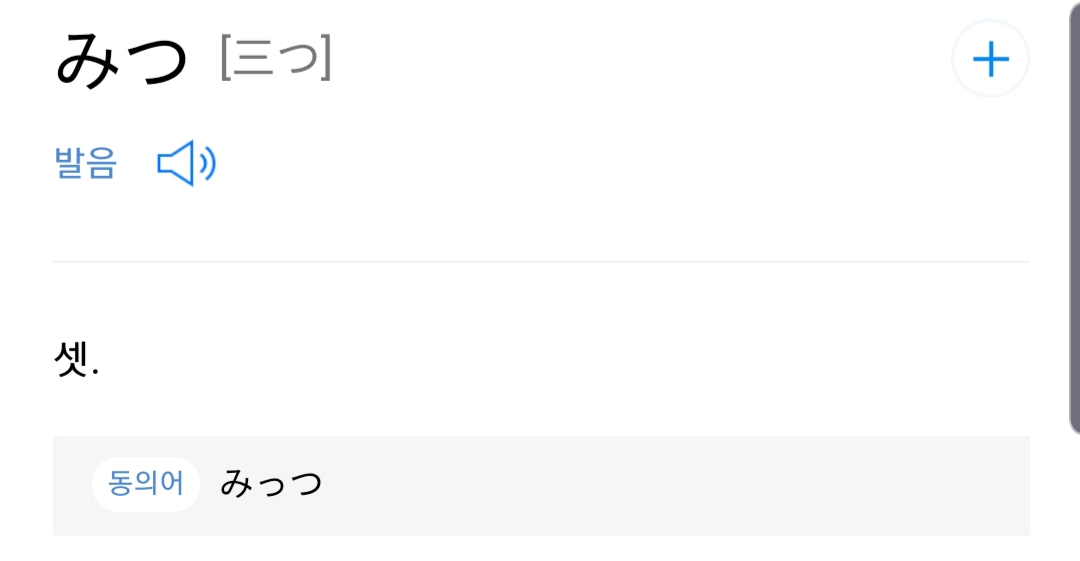Click the 발음 pronunciation label
This screenshot has height=561, width=1080.
tap(85, 163)
